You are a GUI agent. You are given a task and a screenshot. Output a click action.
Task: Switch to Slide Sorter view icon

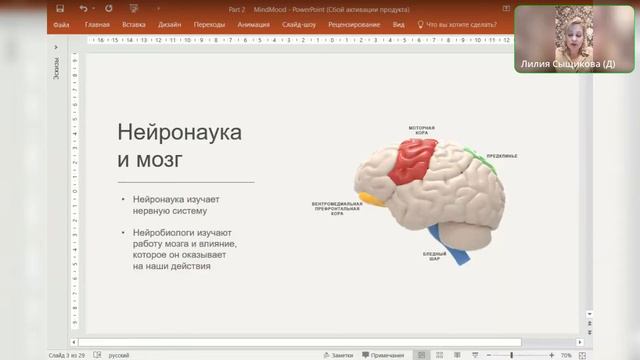pyautogui.click(x=439, y=356)
